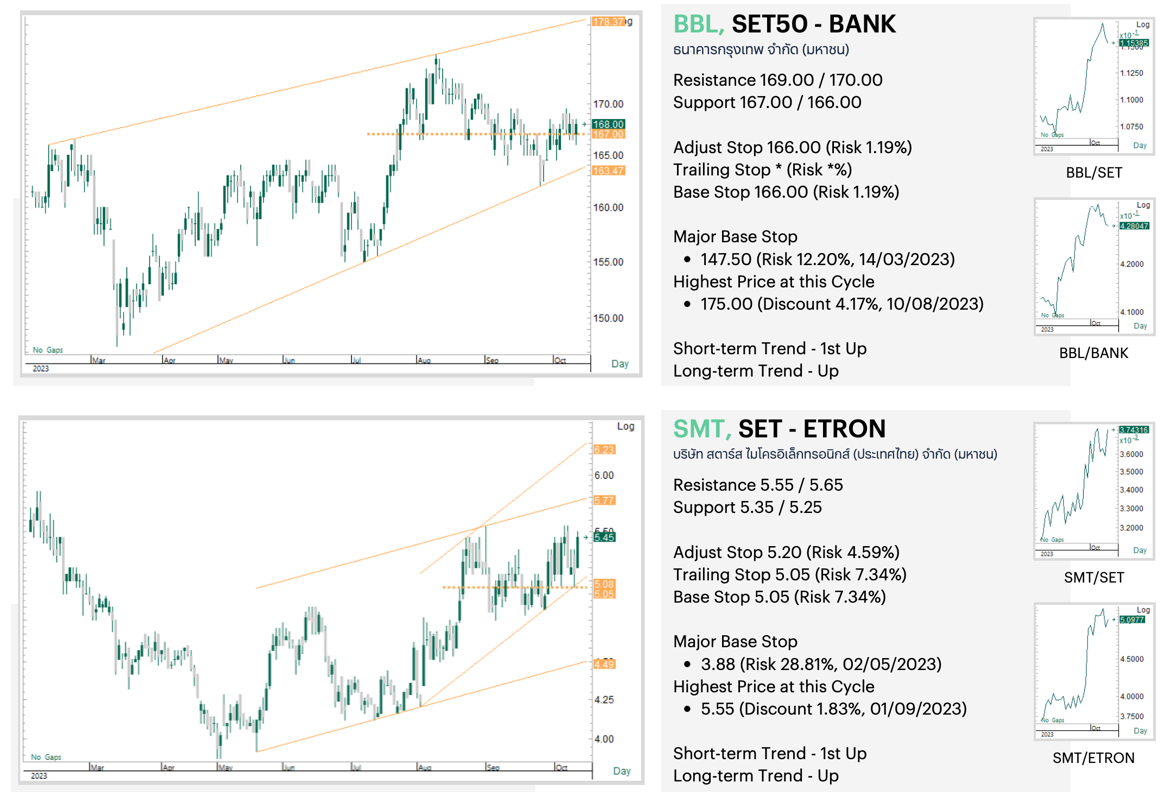Screen dimensions: 1170x804
Task: Select 'Base Stop 5.05 (Risk 7.34%)'
Action: coord(780,596)
